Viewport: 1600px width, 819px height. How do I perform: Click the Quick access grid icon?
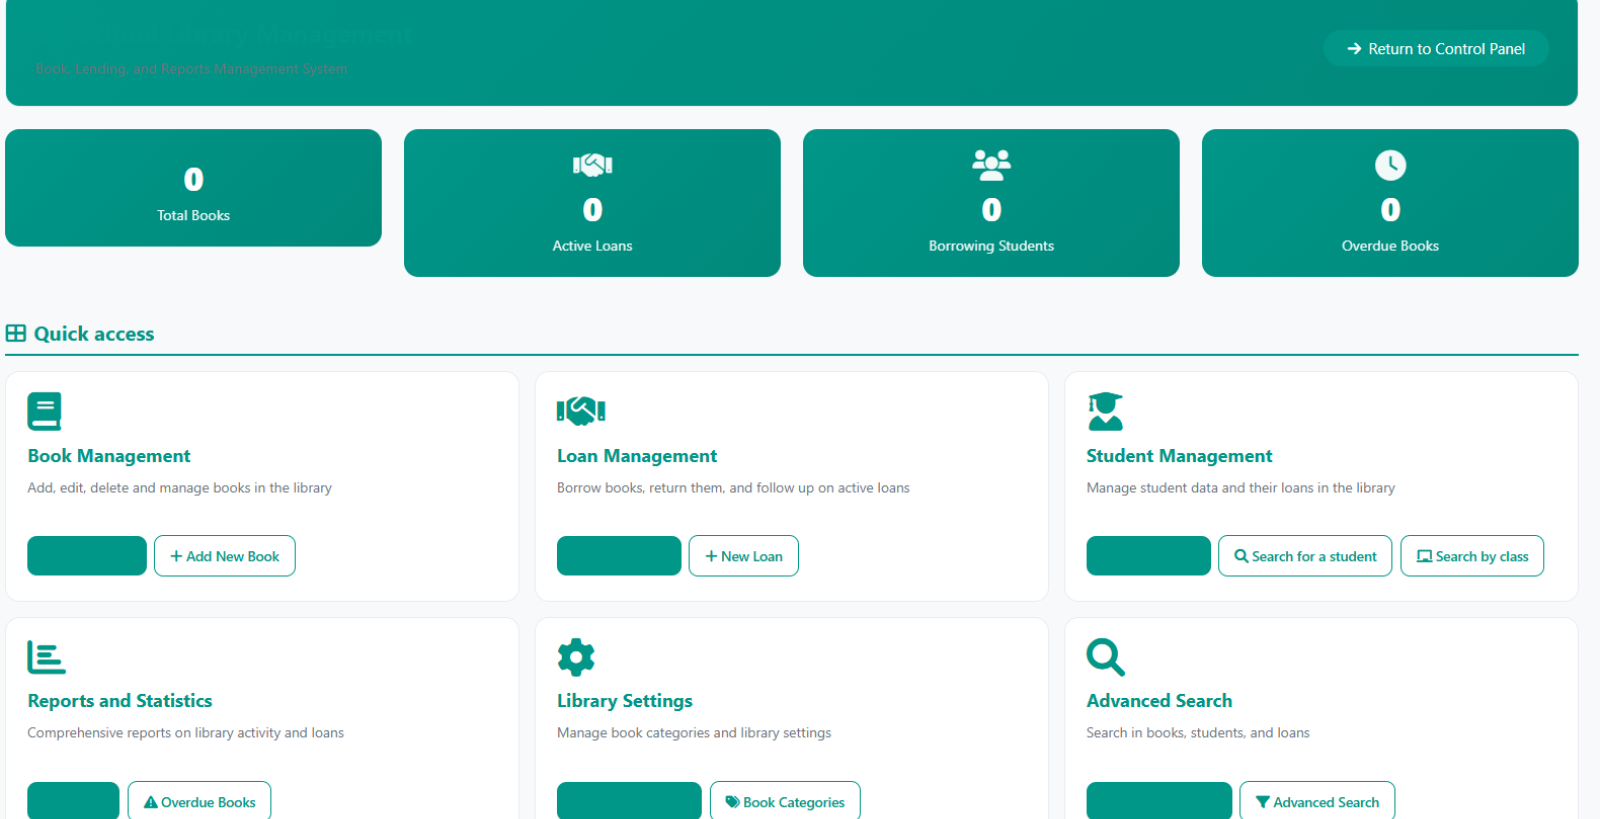click(16, 333)
